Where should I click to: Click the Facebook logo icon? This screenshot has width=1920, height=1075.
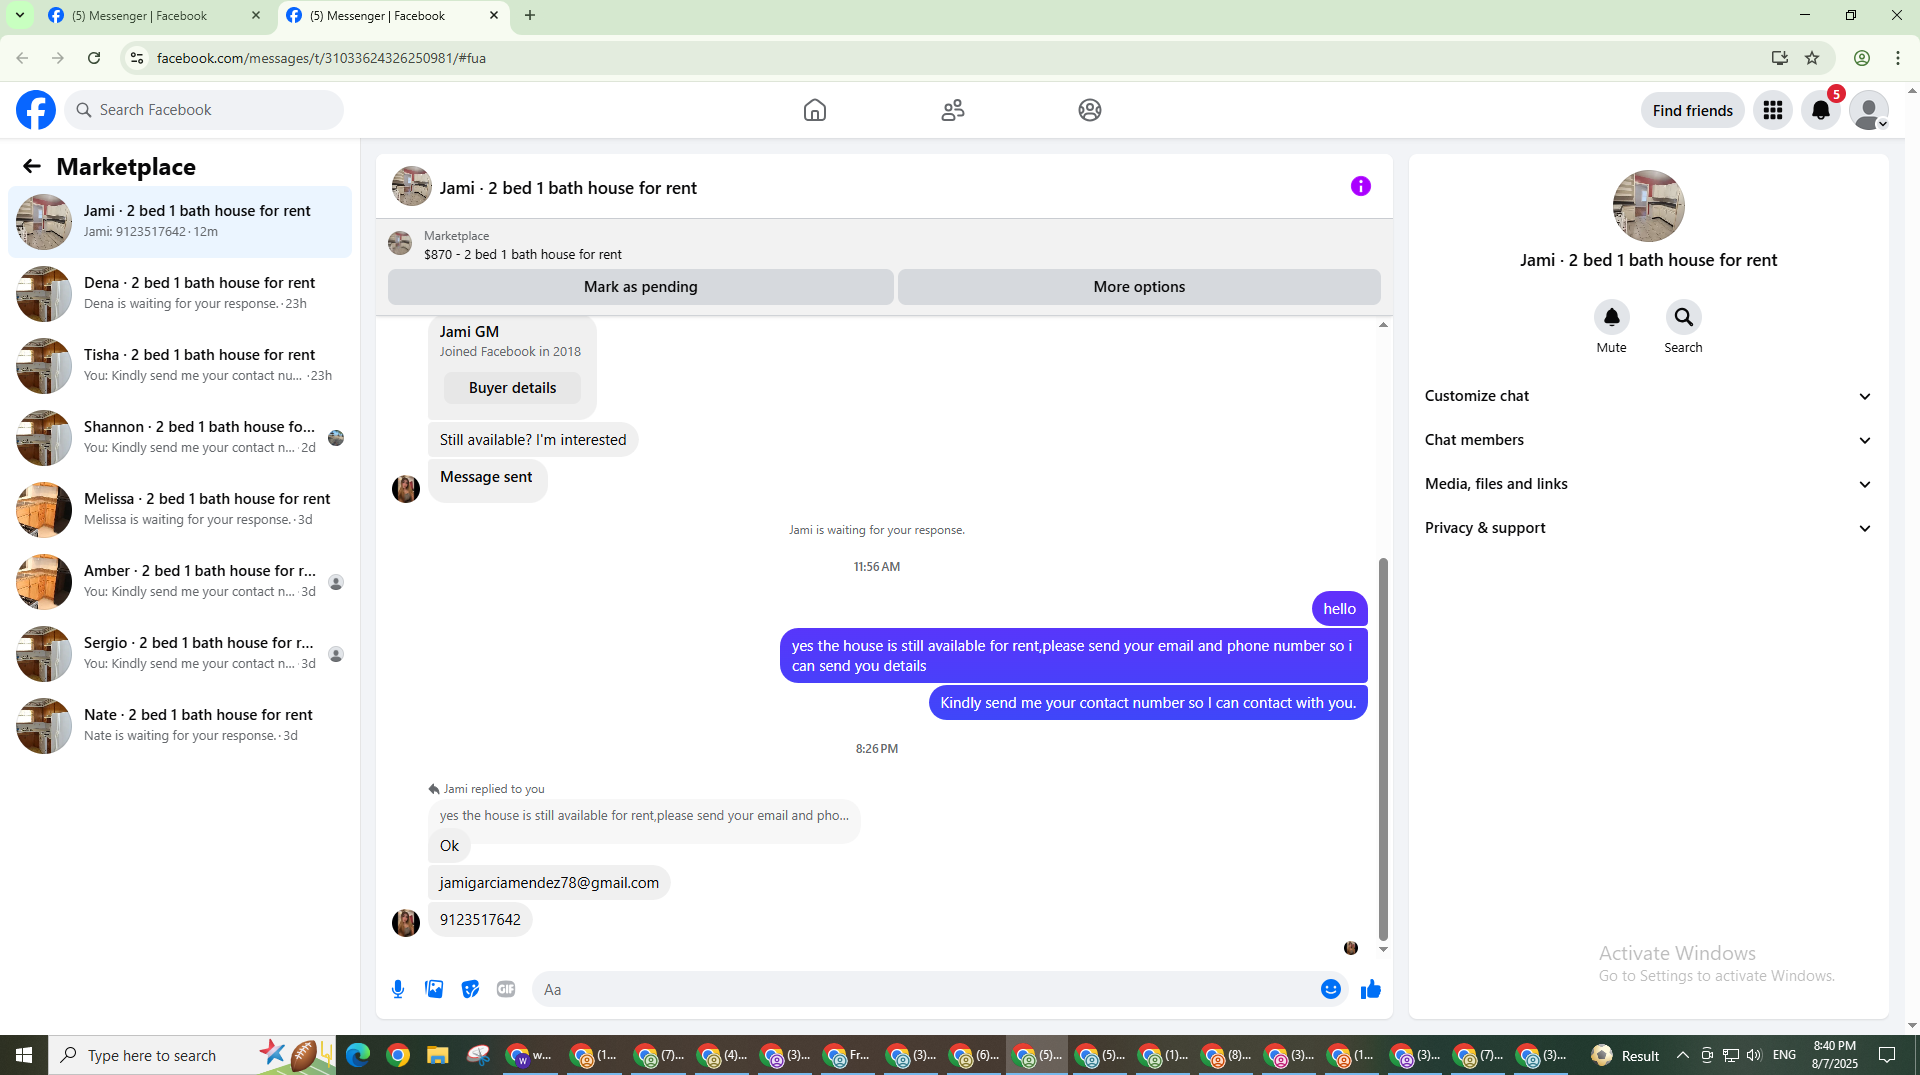tap(36, 110)
